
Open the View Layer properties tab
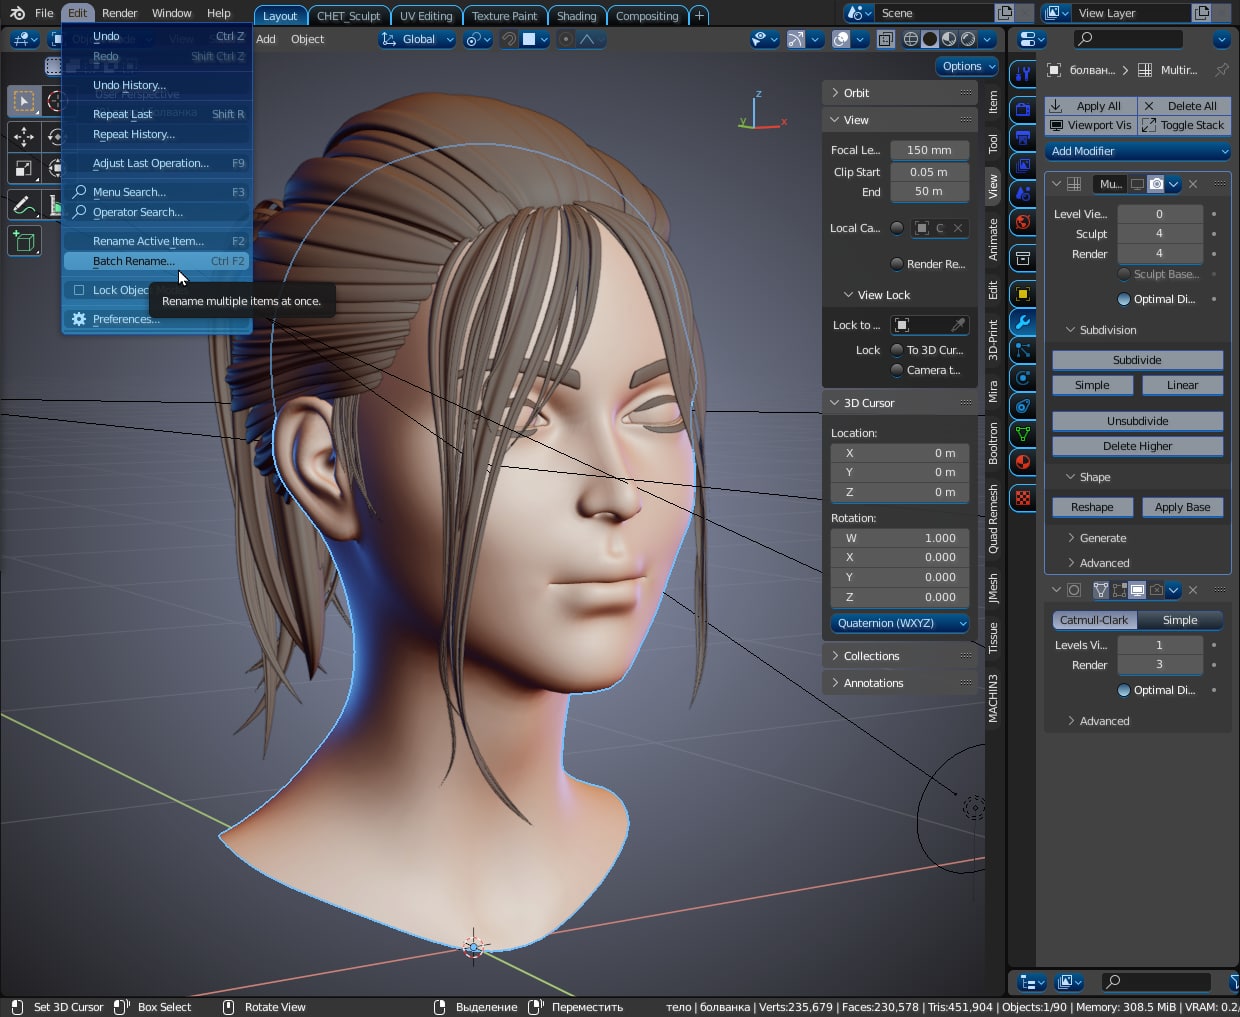pos(1023,165)
